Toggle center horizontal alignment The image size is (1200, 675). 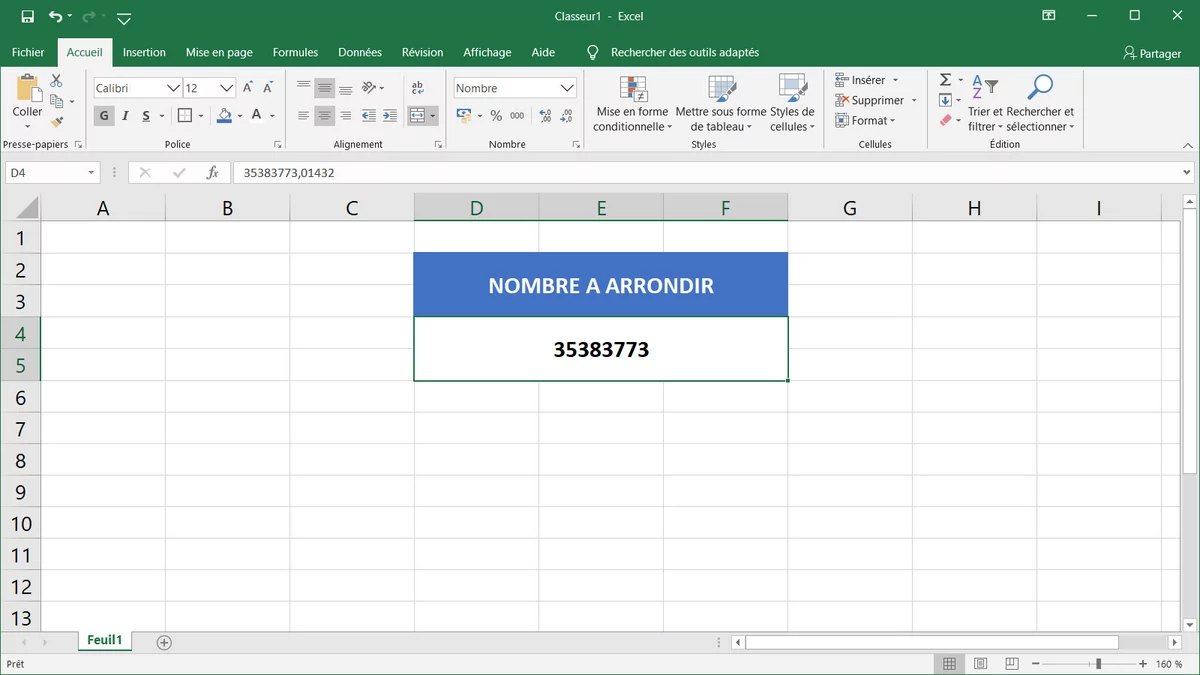[324, 116]
